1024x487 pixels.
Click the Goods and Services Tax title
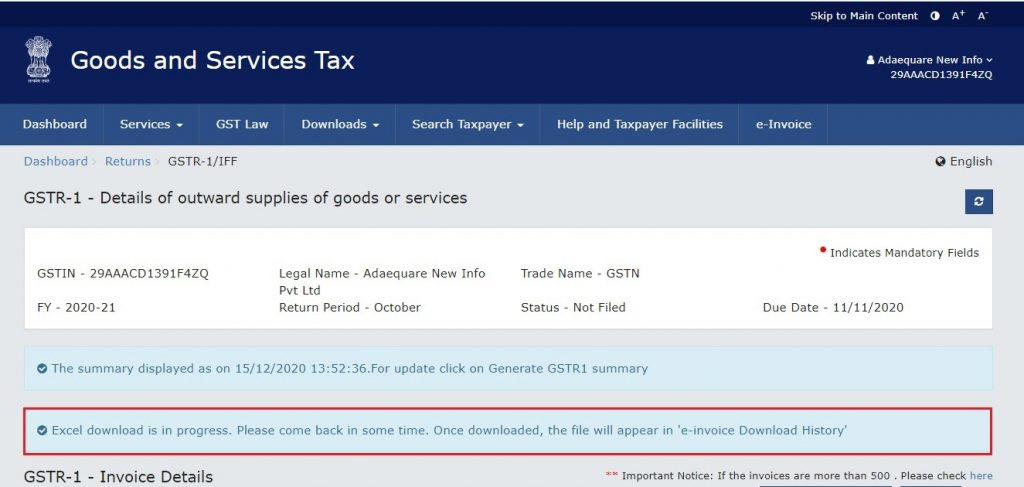tap(212, 61)
